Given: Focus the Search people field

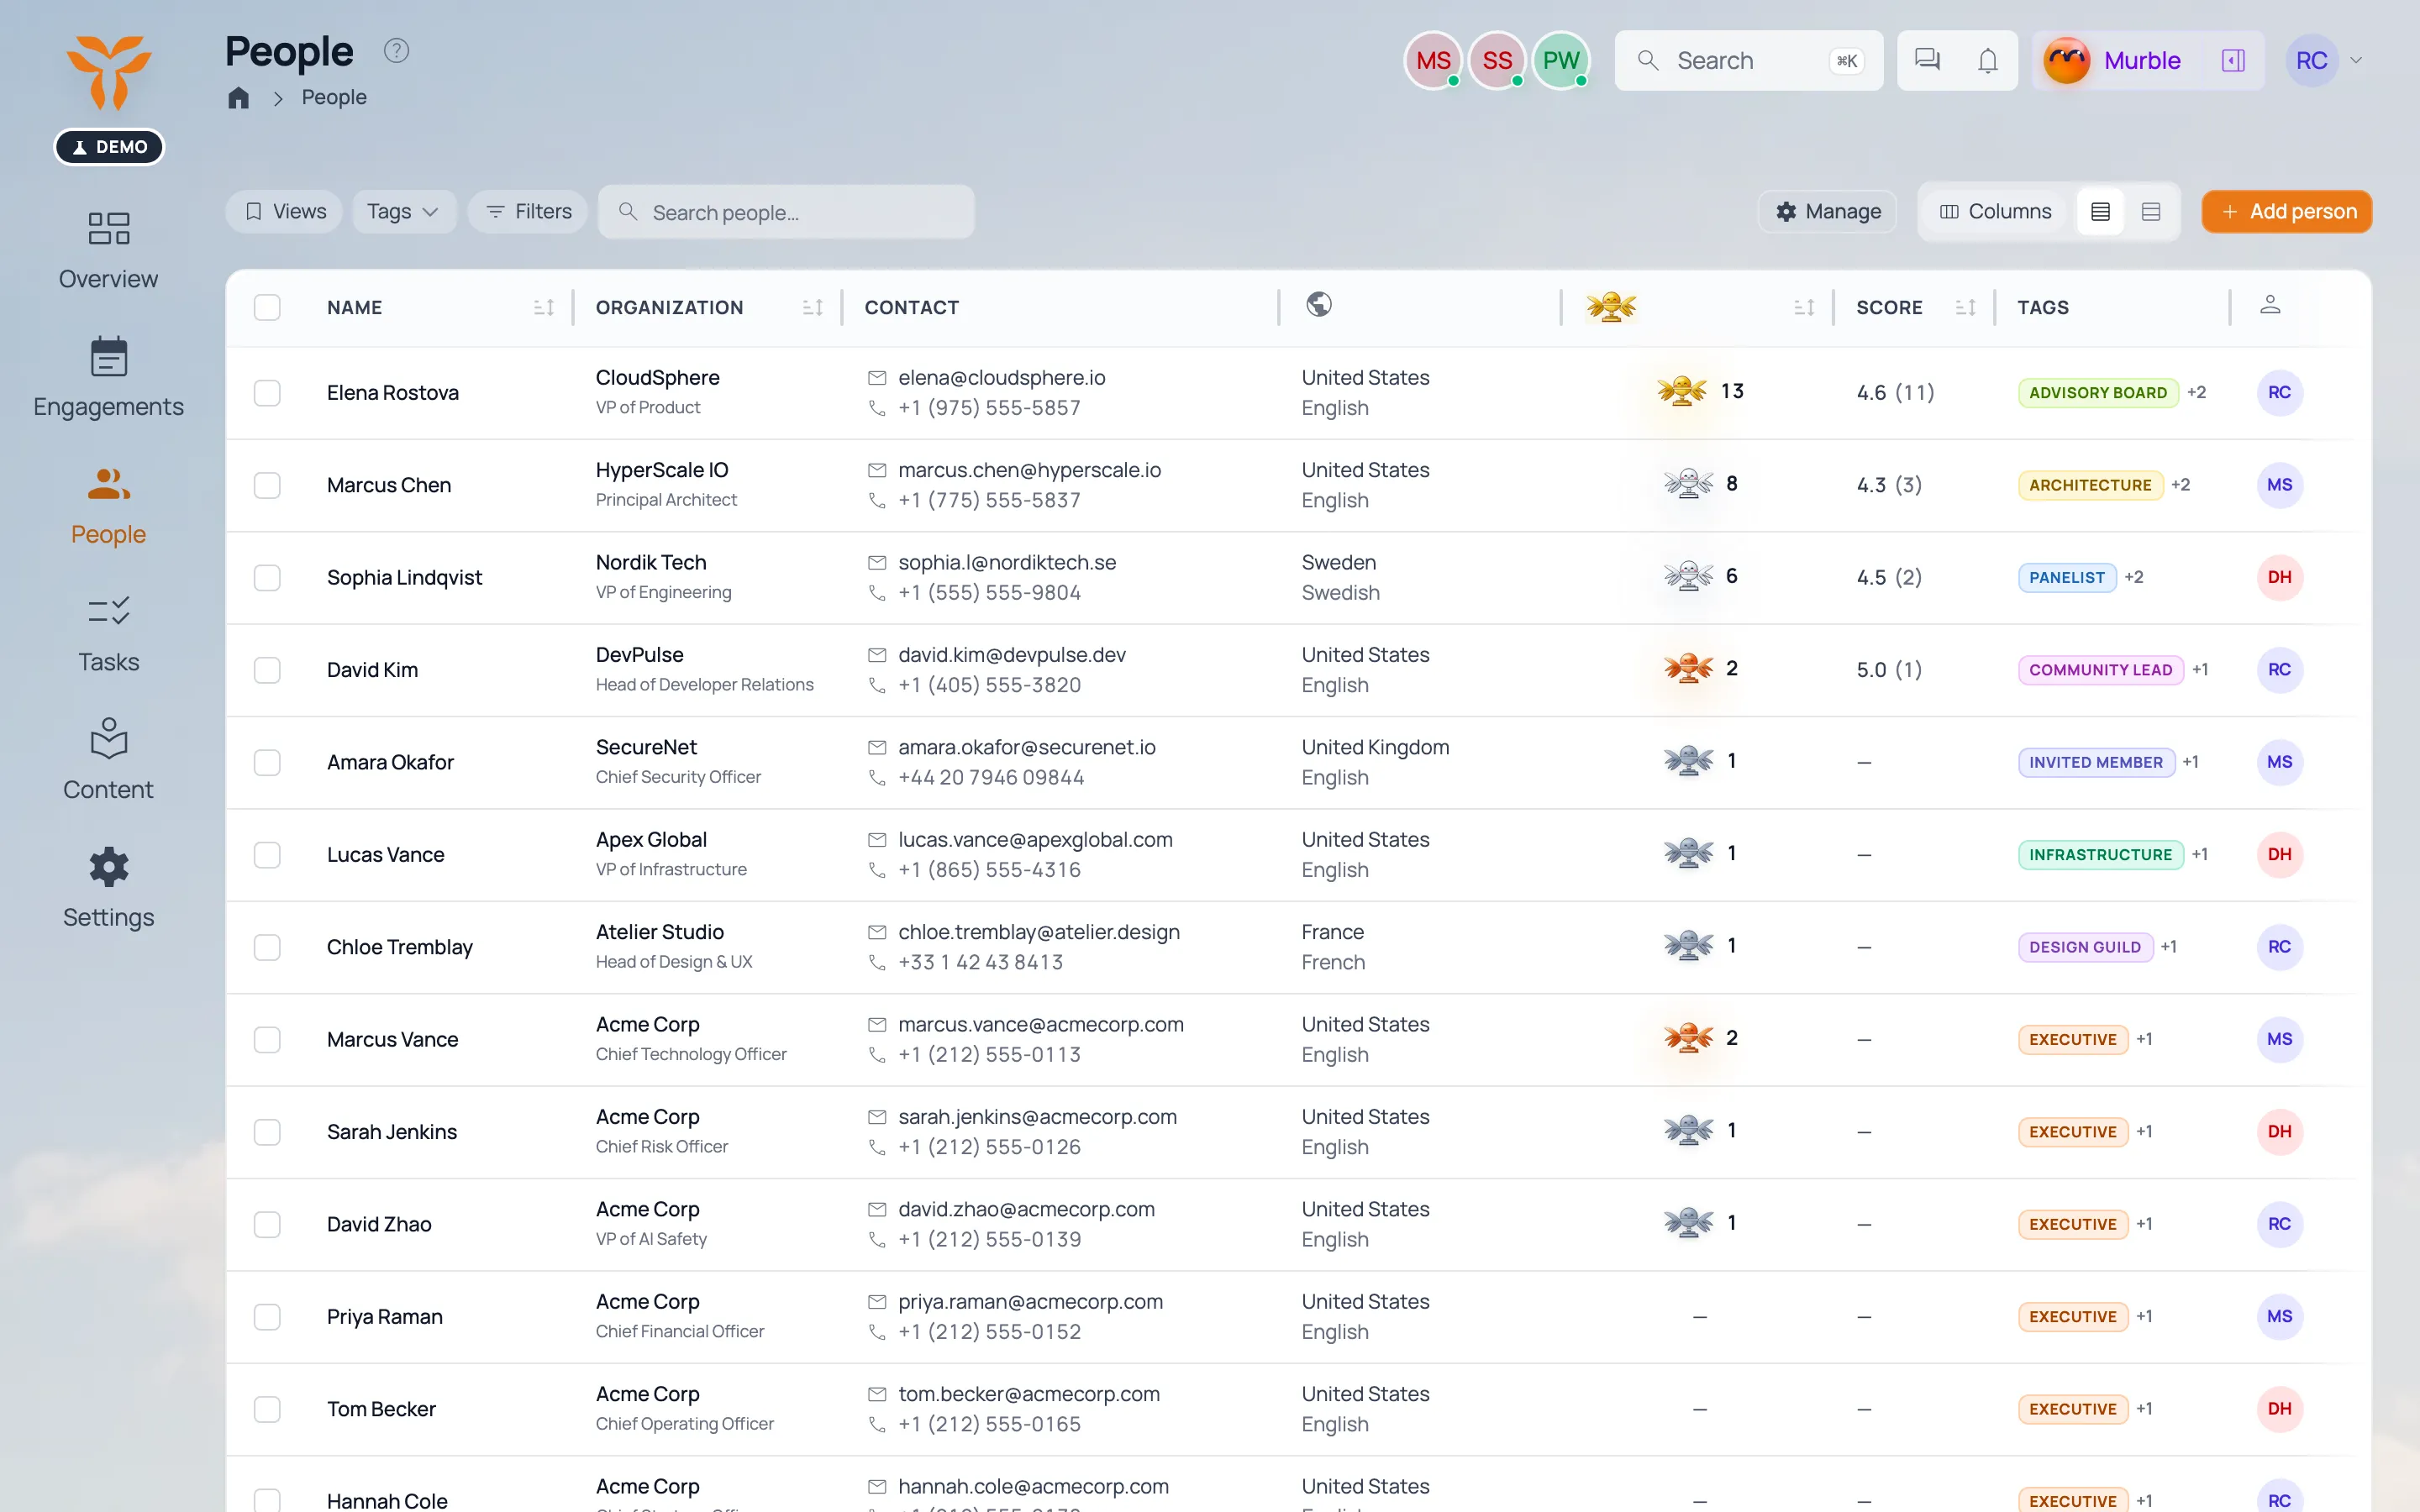Looking at the screenshot, I should [x=786, y=212].
